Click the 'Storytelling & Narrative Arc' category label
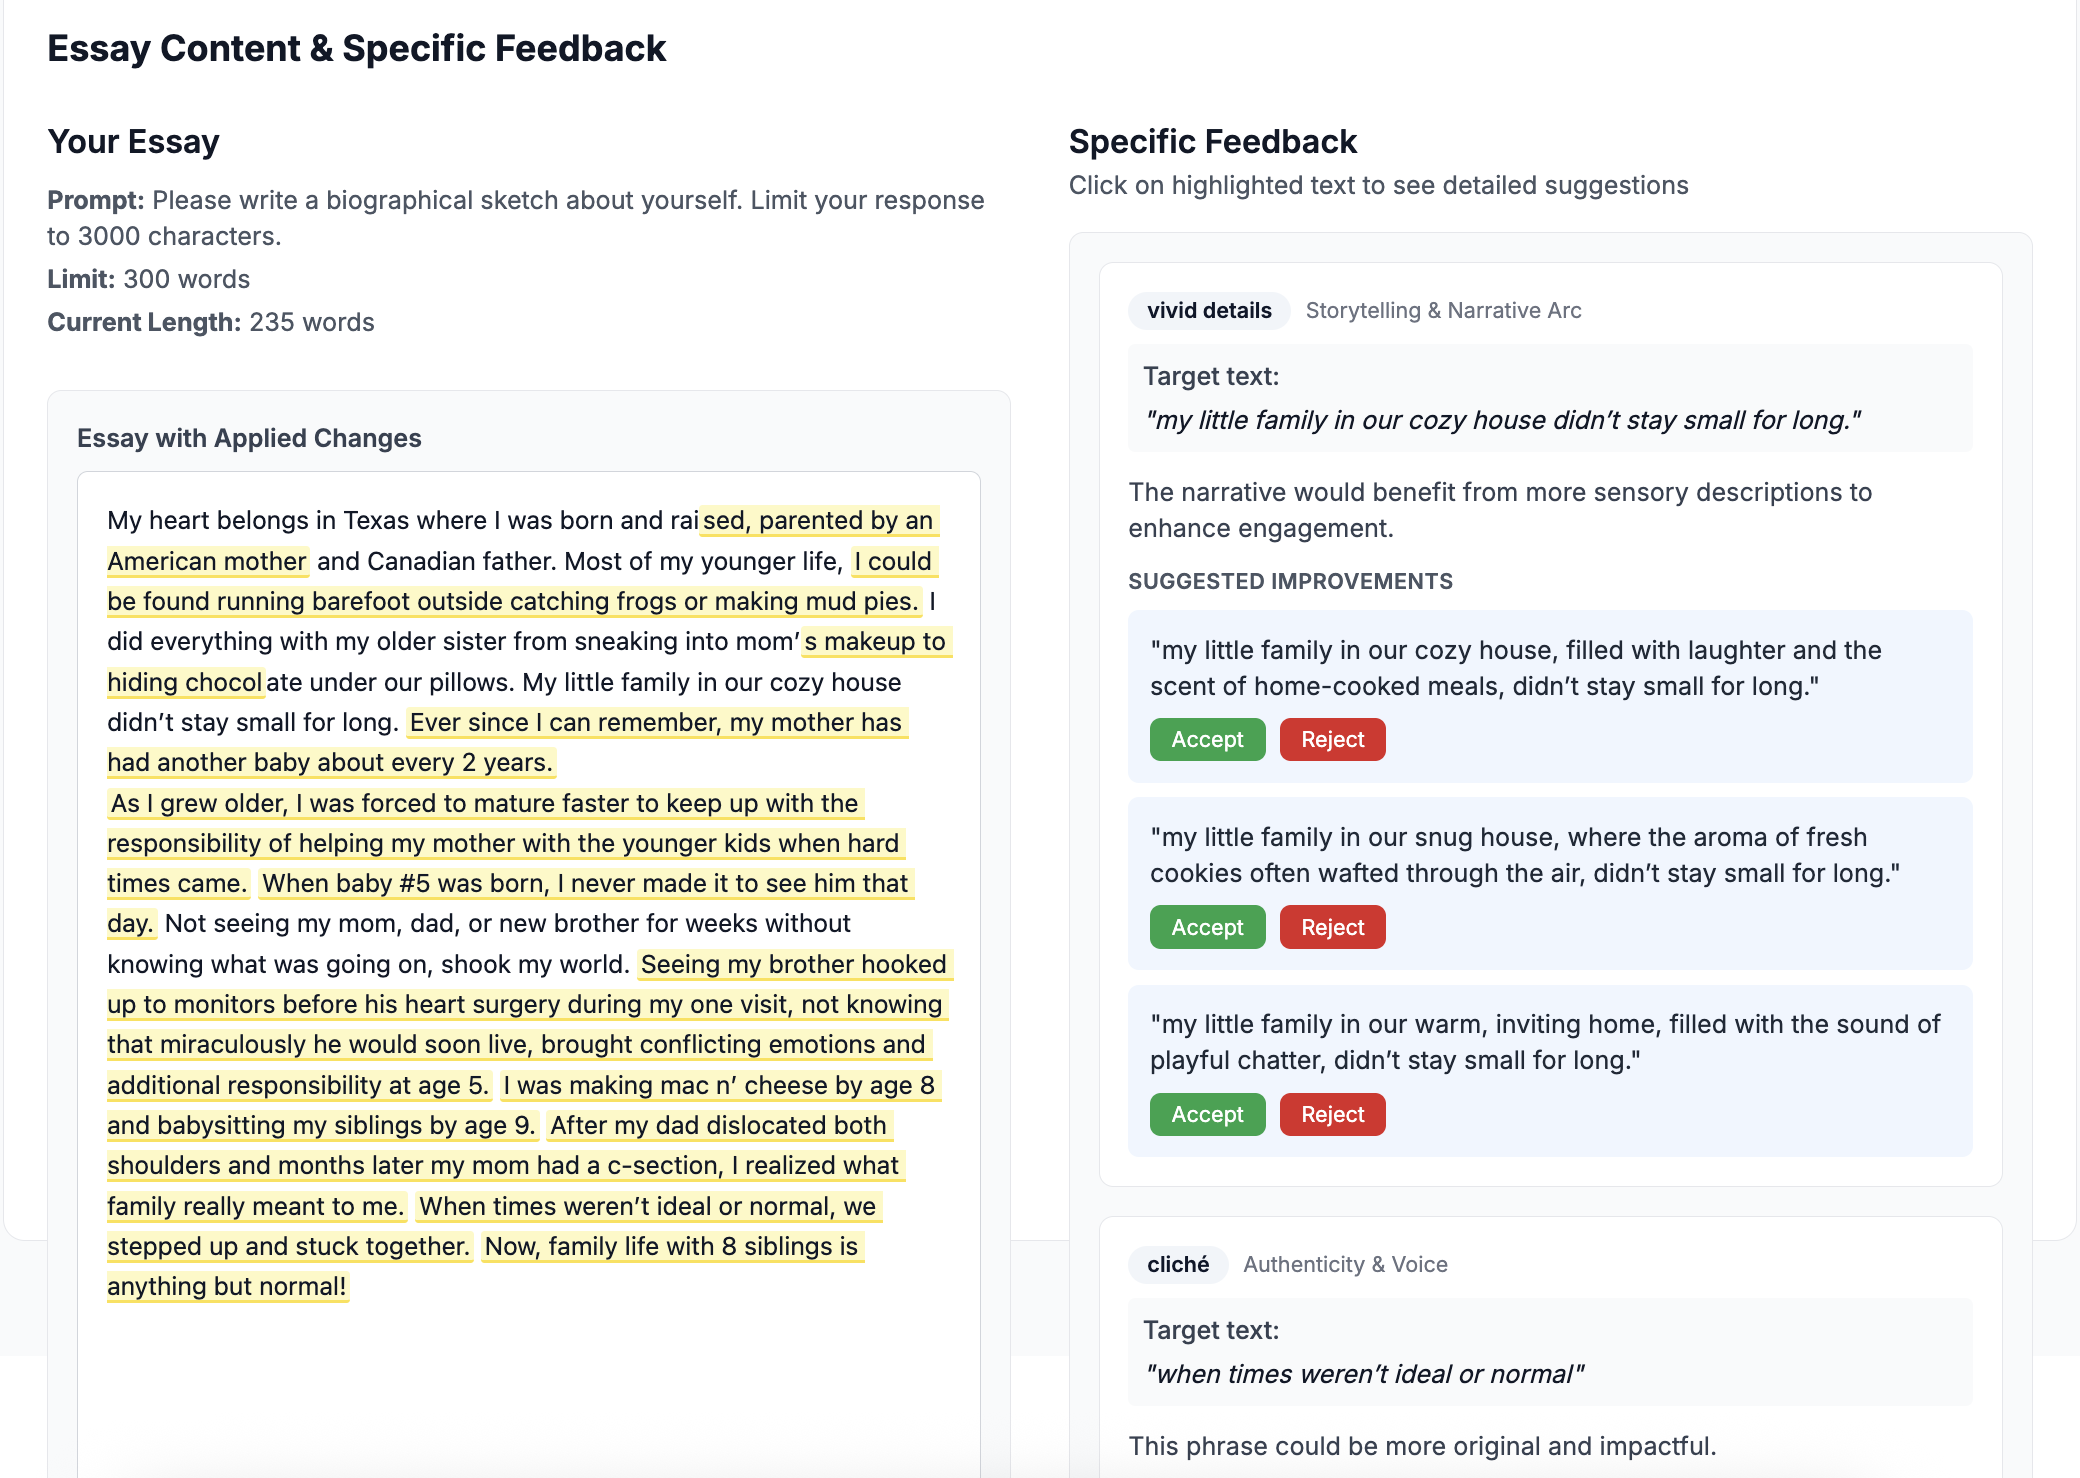This screenshot has width=2080, height=1478. (x=1443, y=310)
